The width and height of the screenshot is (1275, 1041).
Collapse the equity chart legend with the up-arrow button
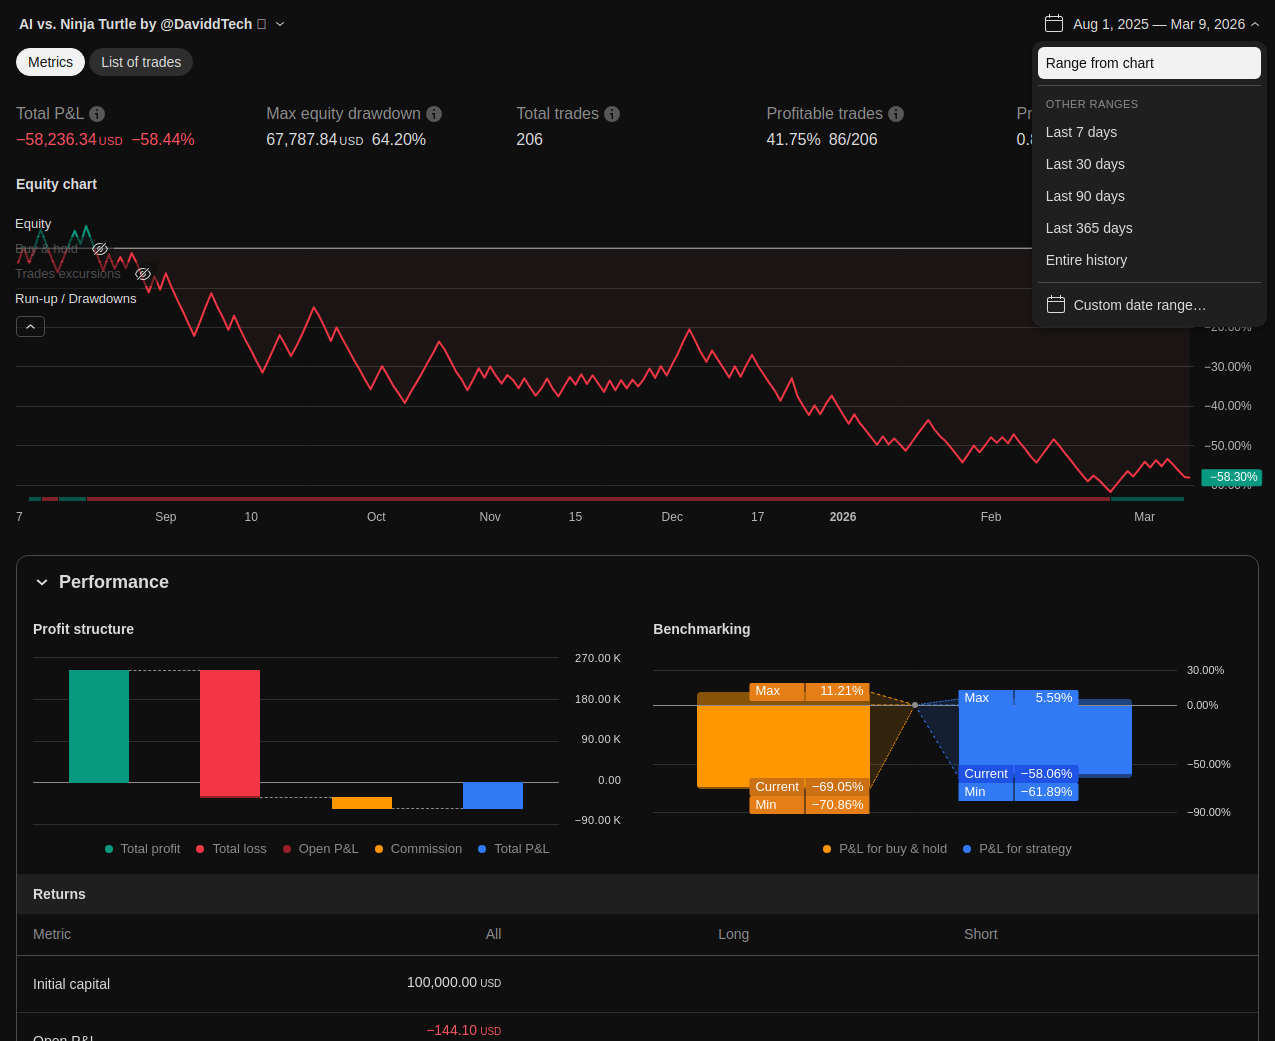pyautogui.click(x=30, y=327)
